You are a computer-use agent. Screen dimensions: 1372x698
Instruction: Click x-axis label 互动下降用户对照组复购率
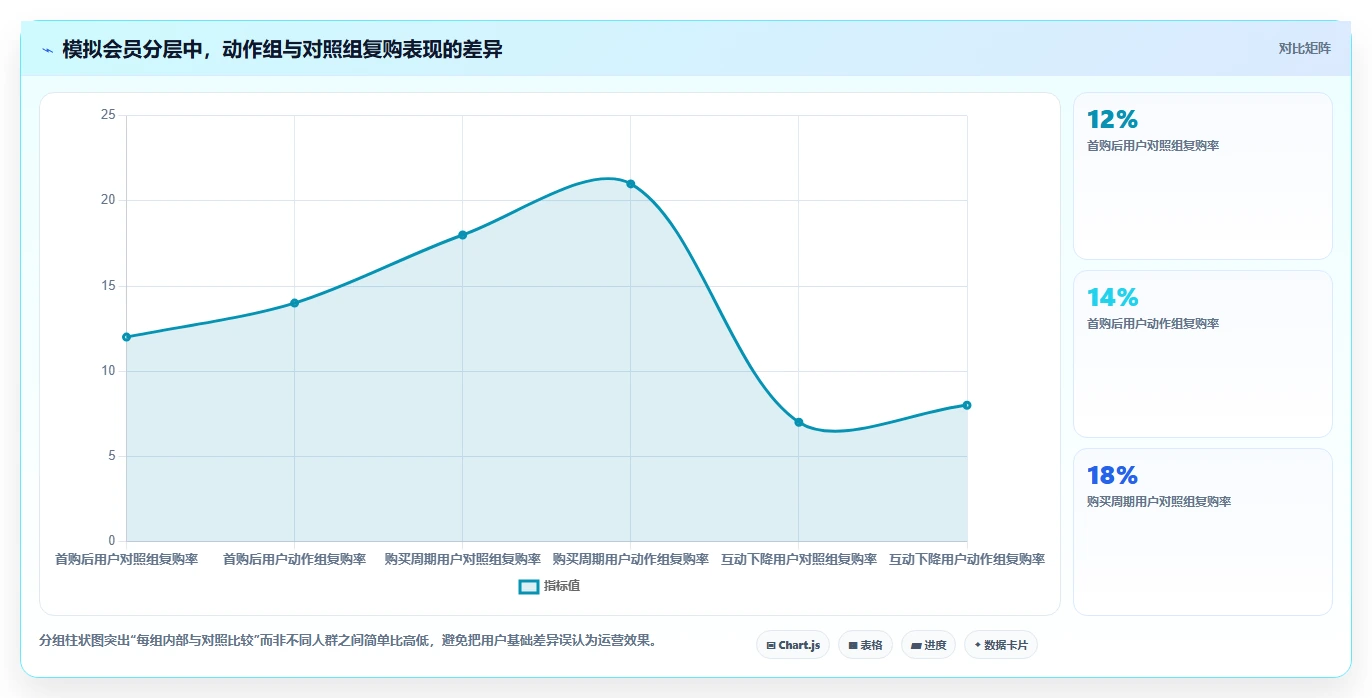798,559
